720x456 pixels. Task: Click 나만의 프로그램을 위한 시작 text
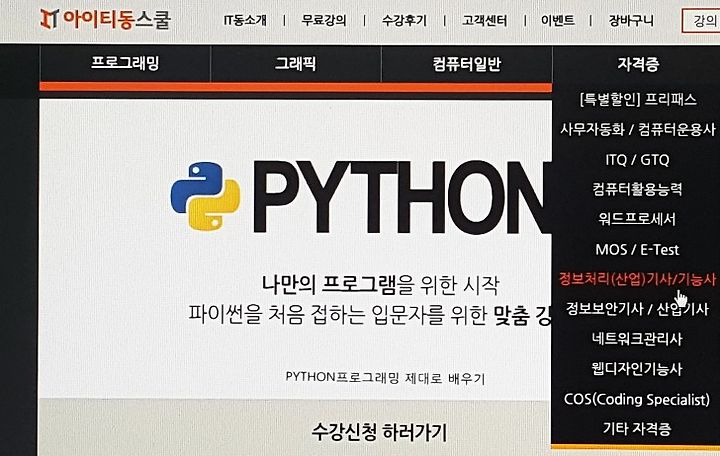(x=380, y=285)
